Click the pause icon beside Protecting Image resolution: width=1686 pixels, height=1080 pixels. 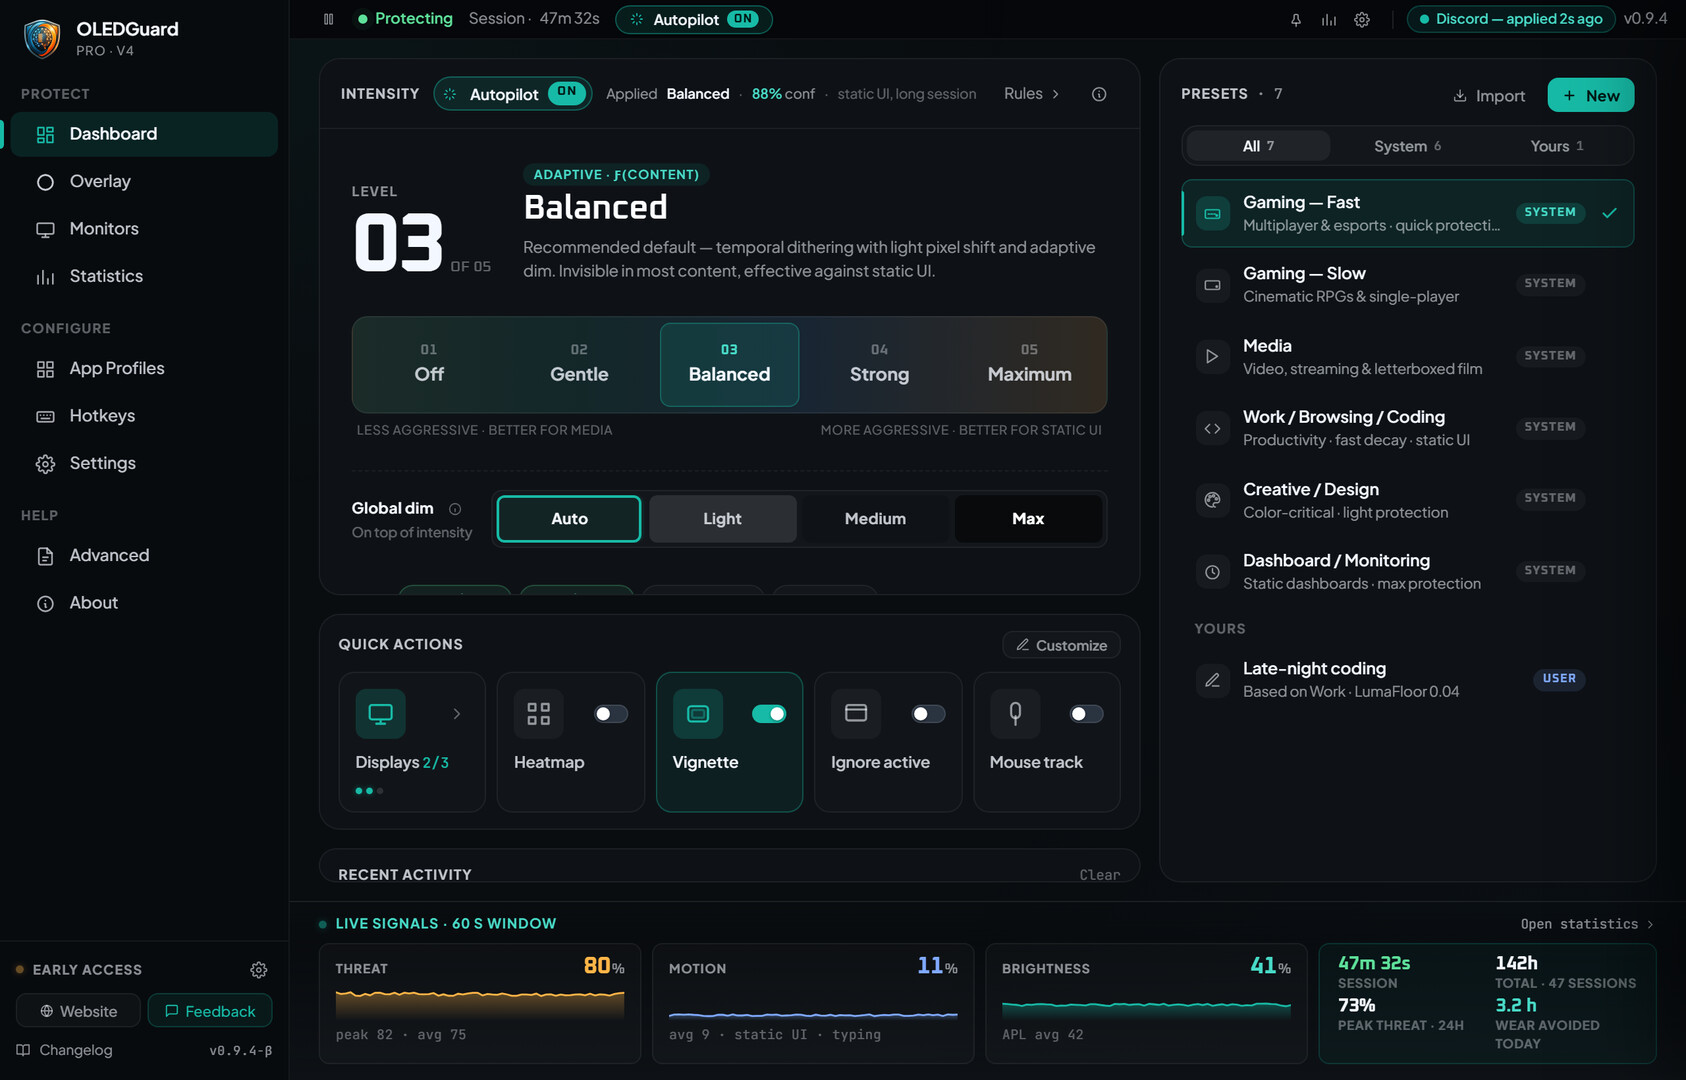point(329,19)
